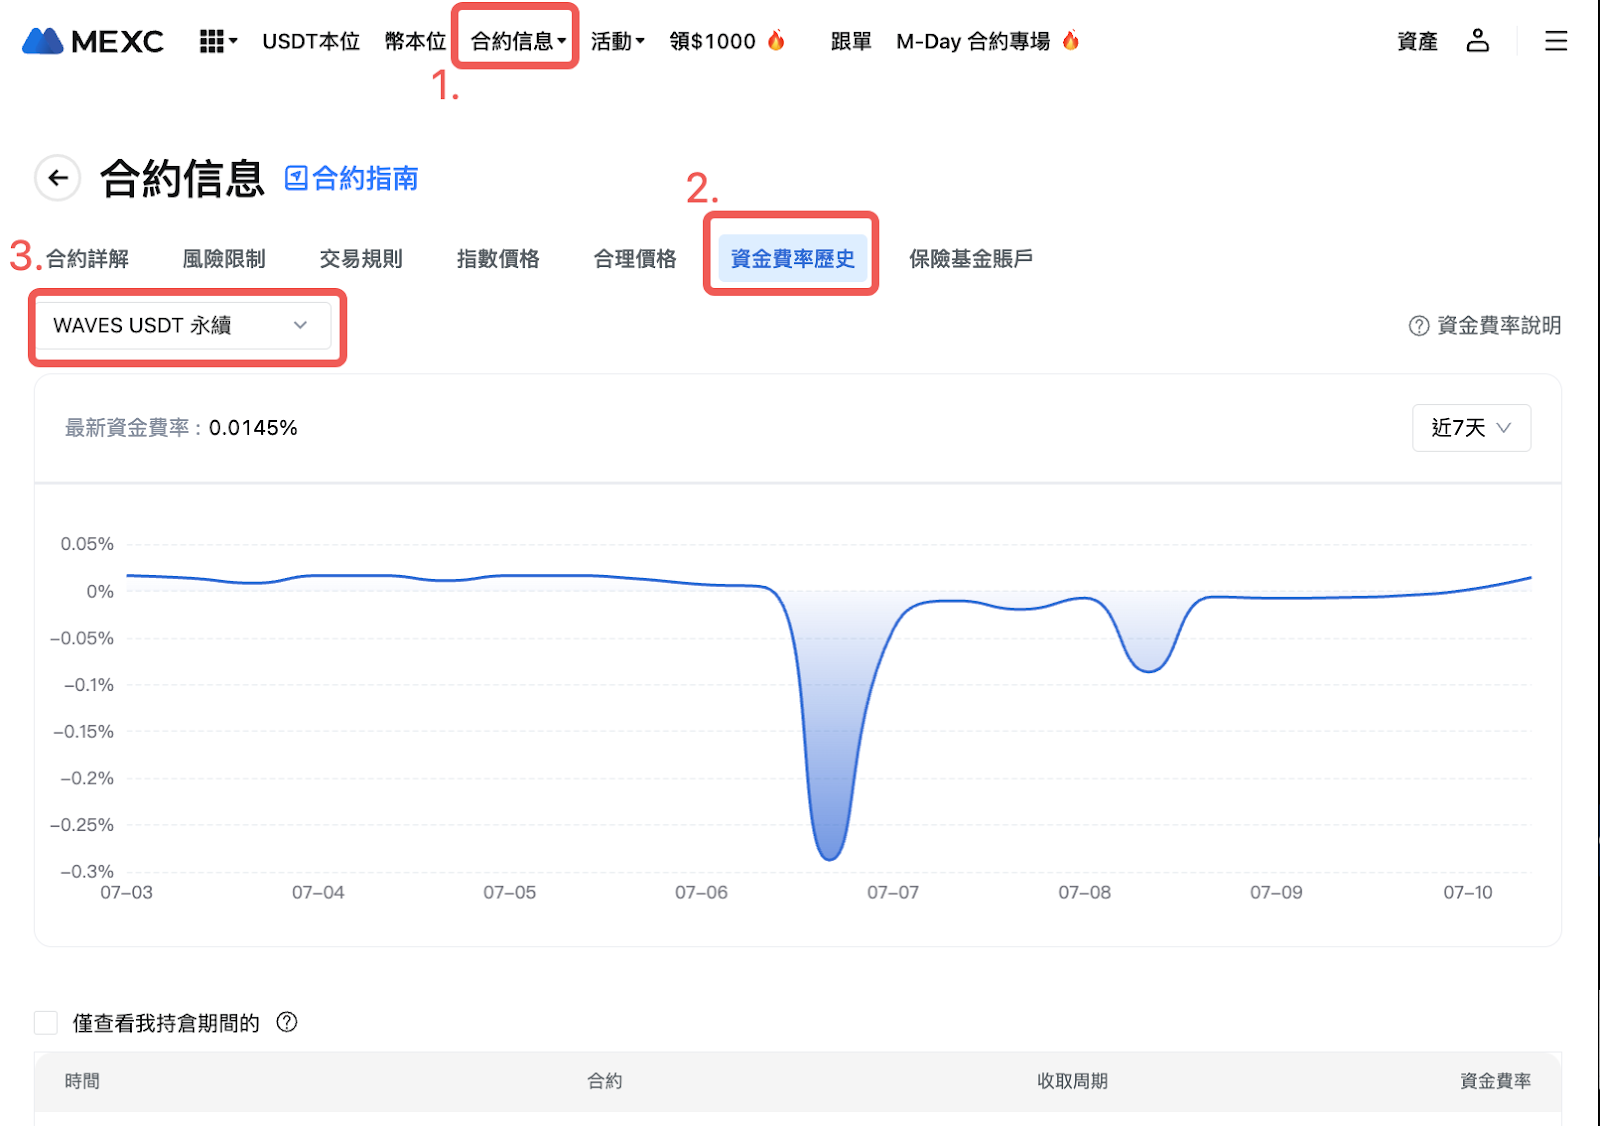This screenshot has width=1600, height=1126.
Task: Click the lowest dip point on chart
Action: tap(830, 858)
